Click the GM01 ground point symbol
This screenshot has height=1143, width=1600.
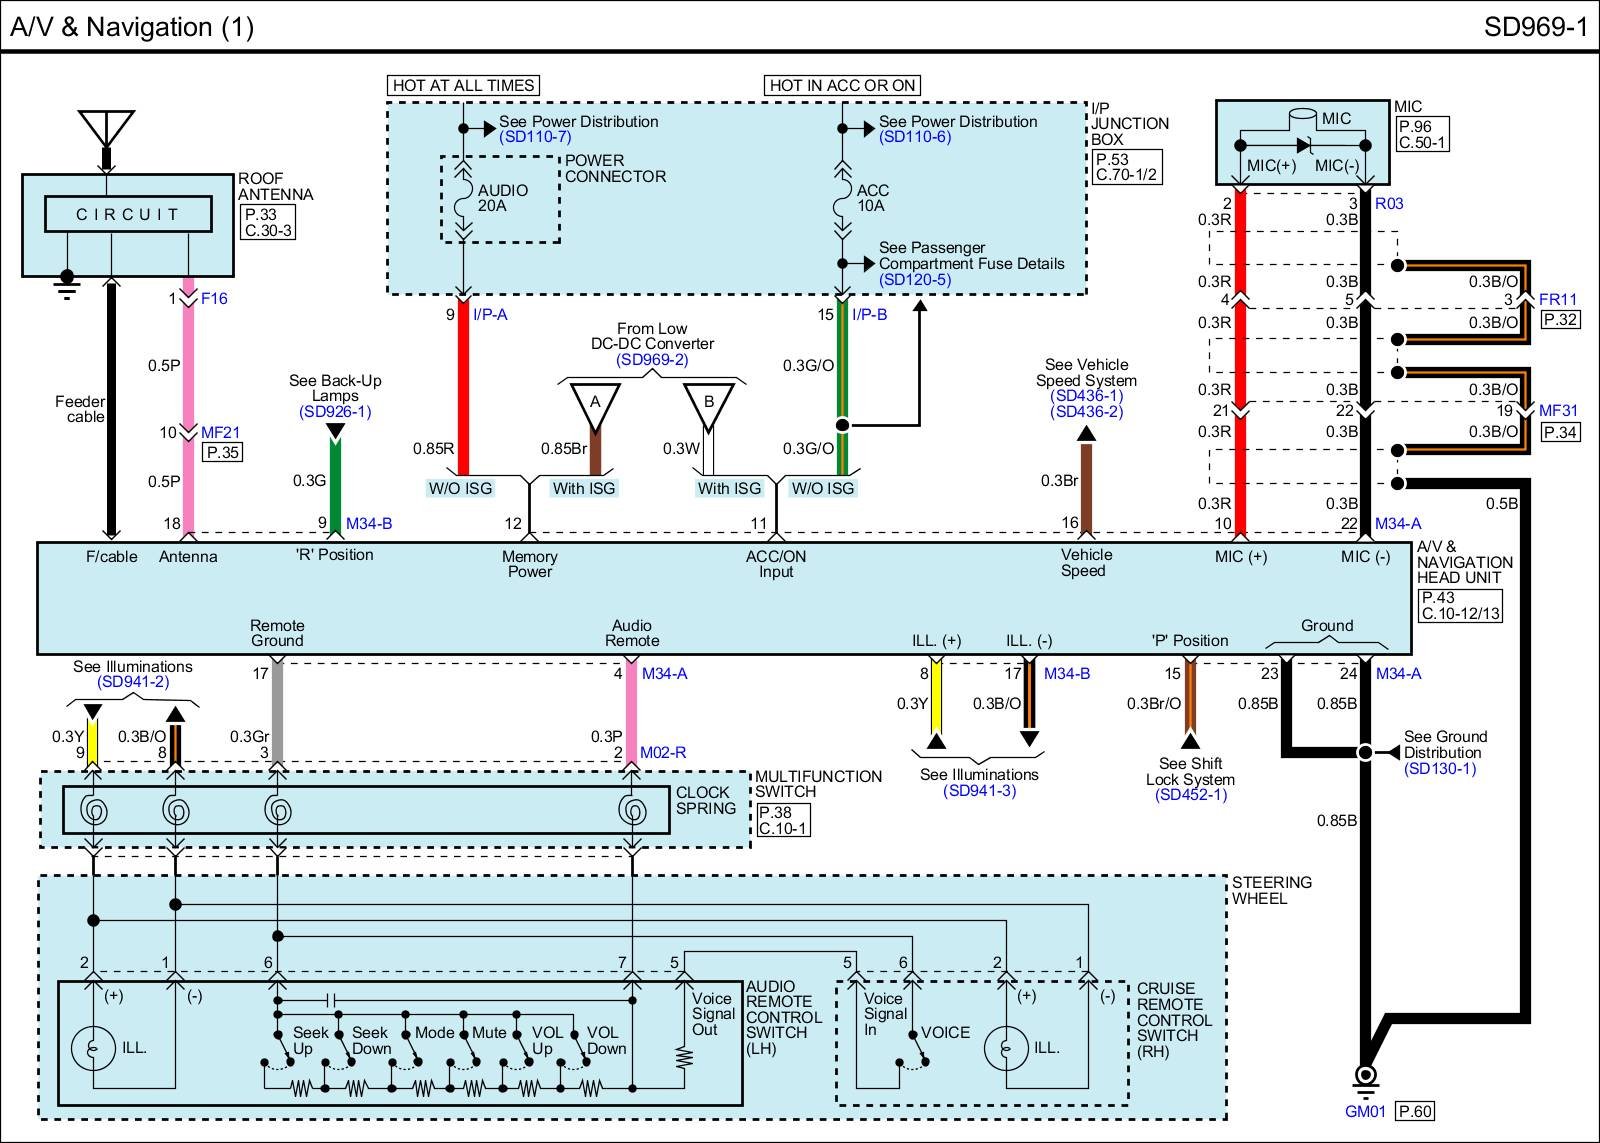pyautogui.click(x=1364, y=1076)
